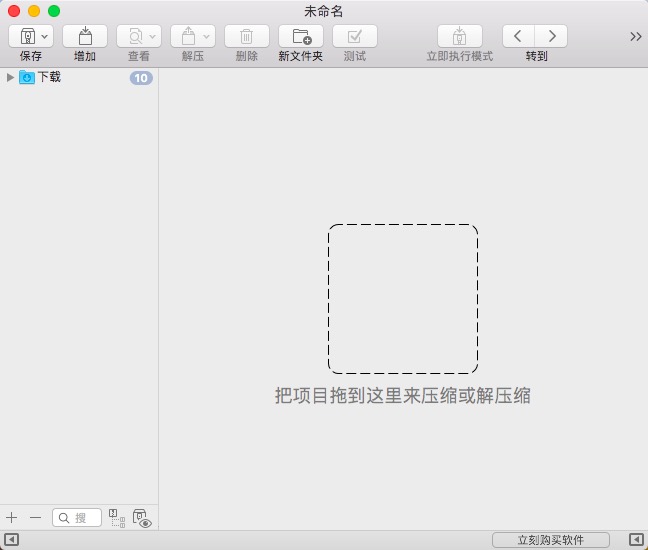Go back with the left arrow

(x=518, y=36)
